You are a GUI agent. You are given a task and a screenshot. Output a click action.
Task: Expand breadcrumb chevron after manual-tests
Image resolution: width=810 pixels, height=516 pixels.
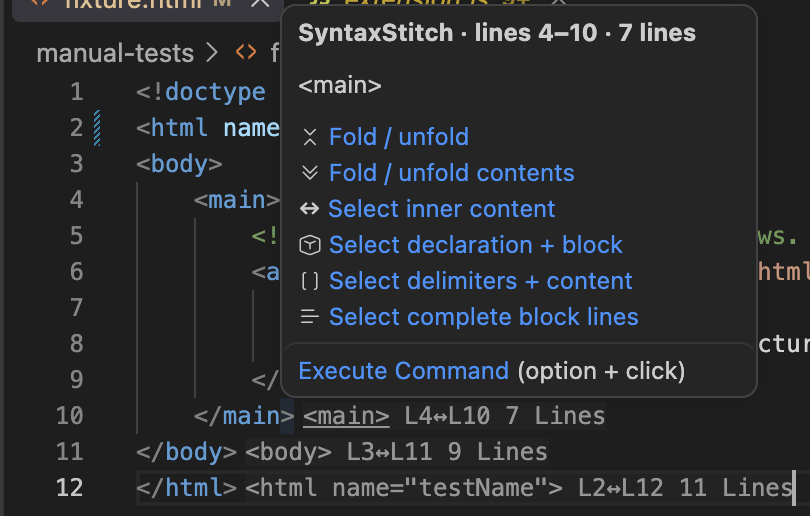point(212,53)
